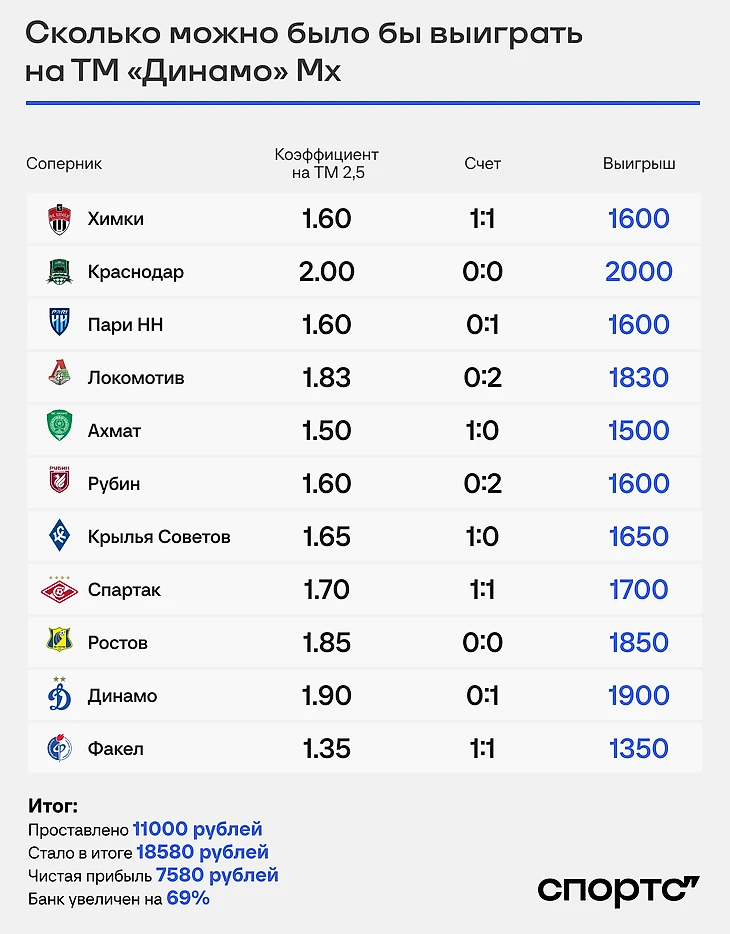Click the 7580 рублей net profit

[217, 875]
